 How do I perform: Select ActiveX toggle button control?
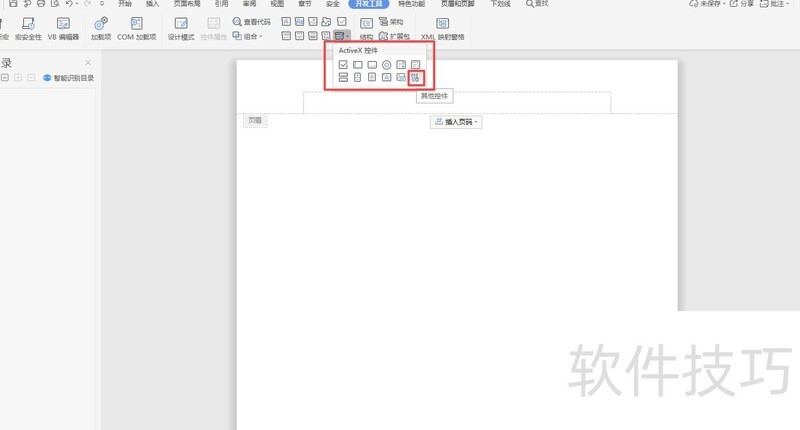[343, 78]
